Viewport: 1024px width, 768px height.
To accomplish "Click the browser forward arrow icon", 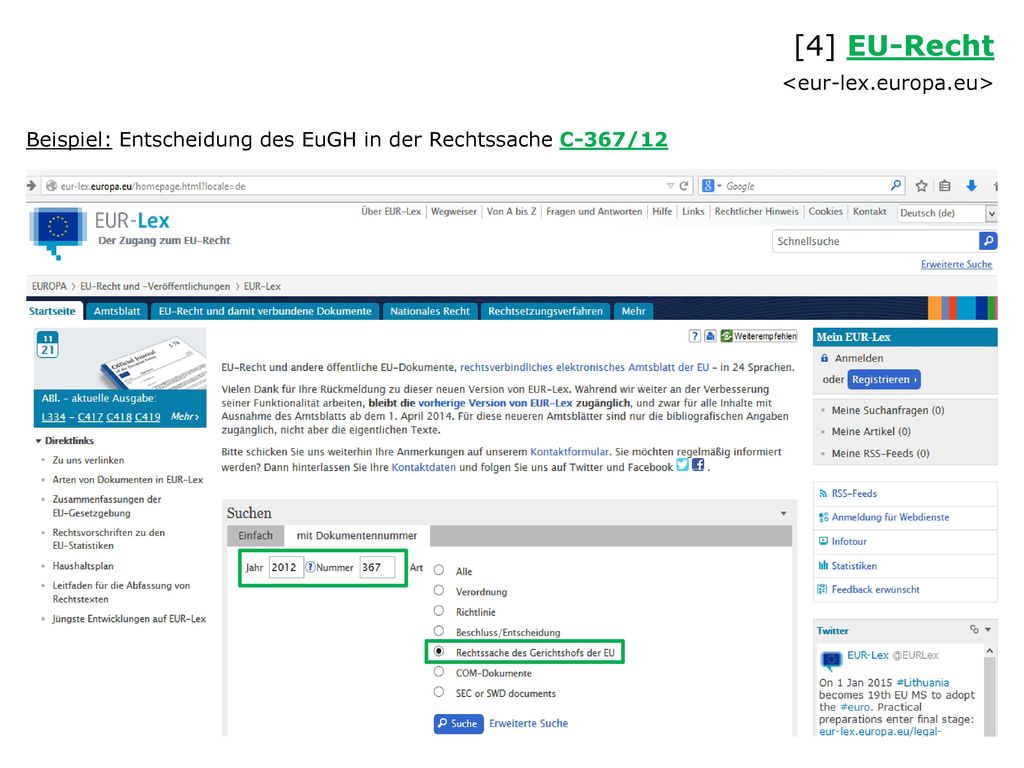I will point(31,185).
